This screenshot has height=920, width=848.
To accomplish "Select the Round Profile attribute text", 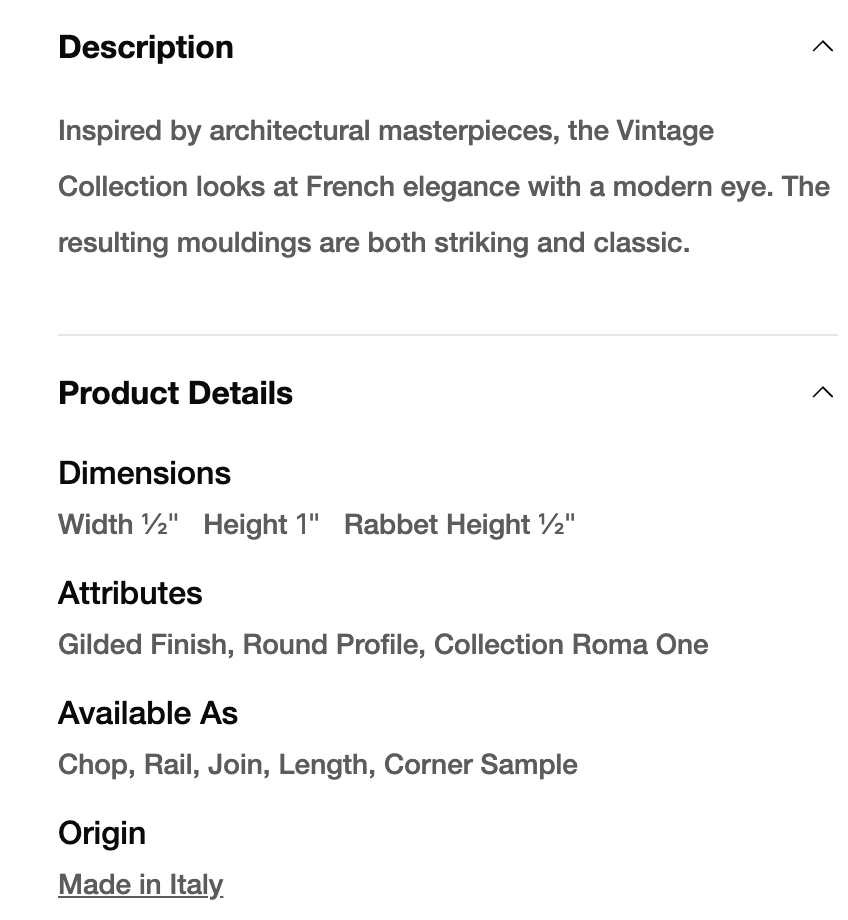I will 330,644.
